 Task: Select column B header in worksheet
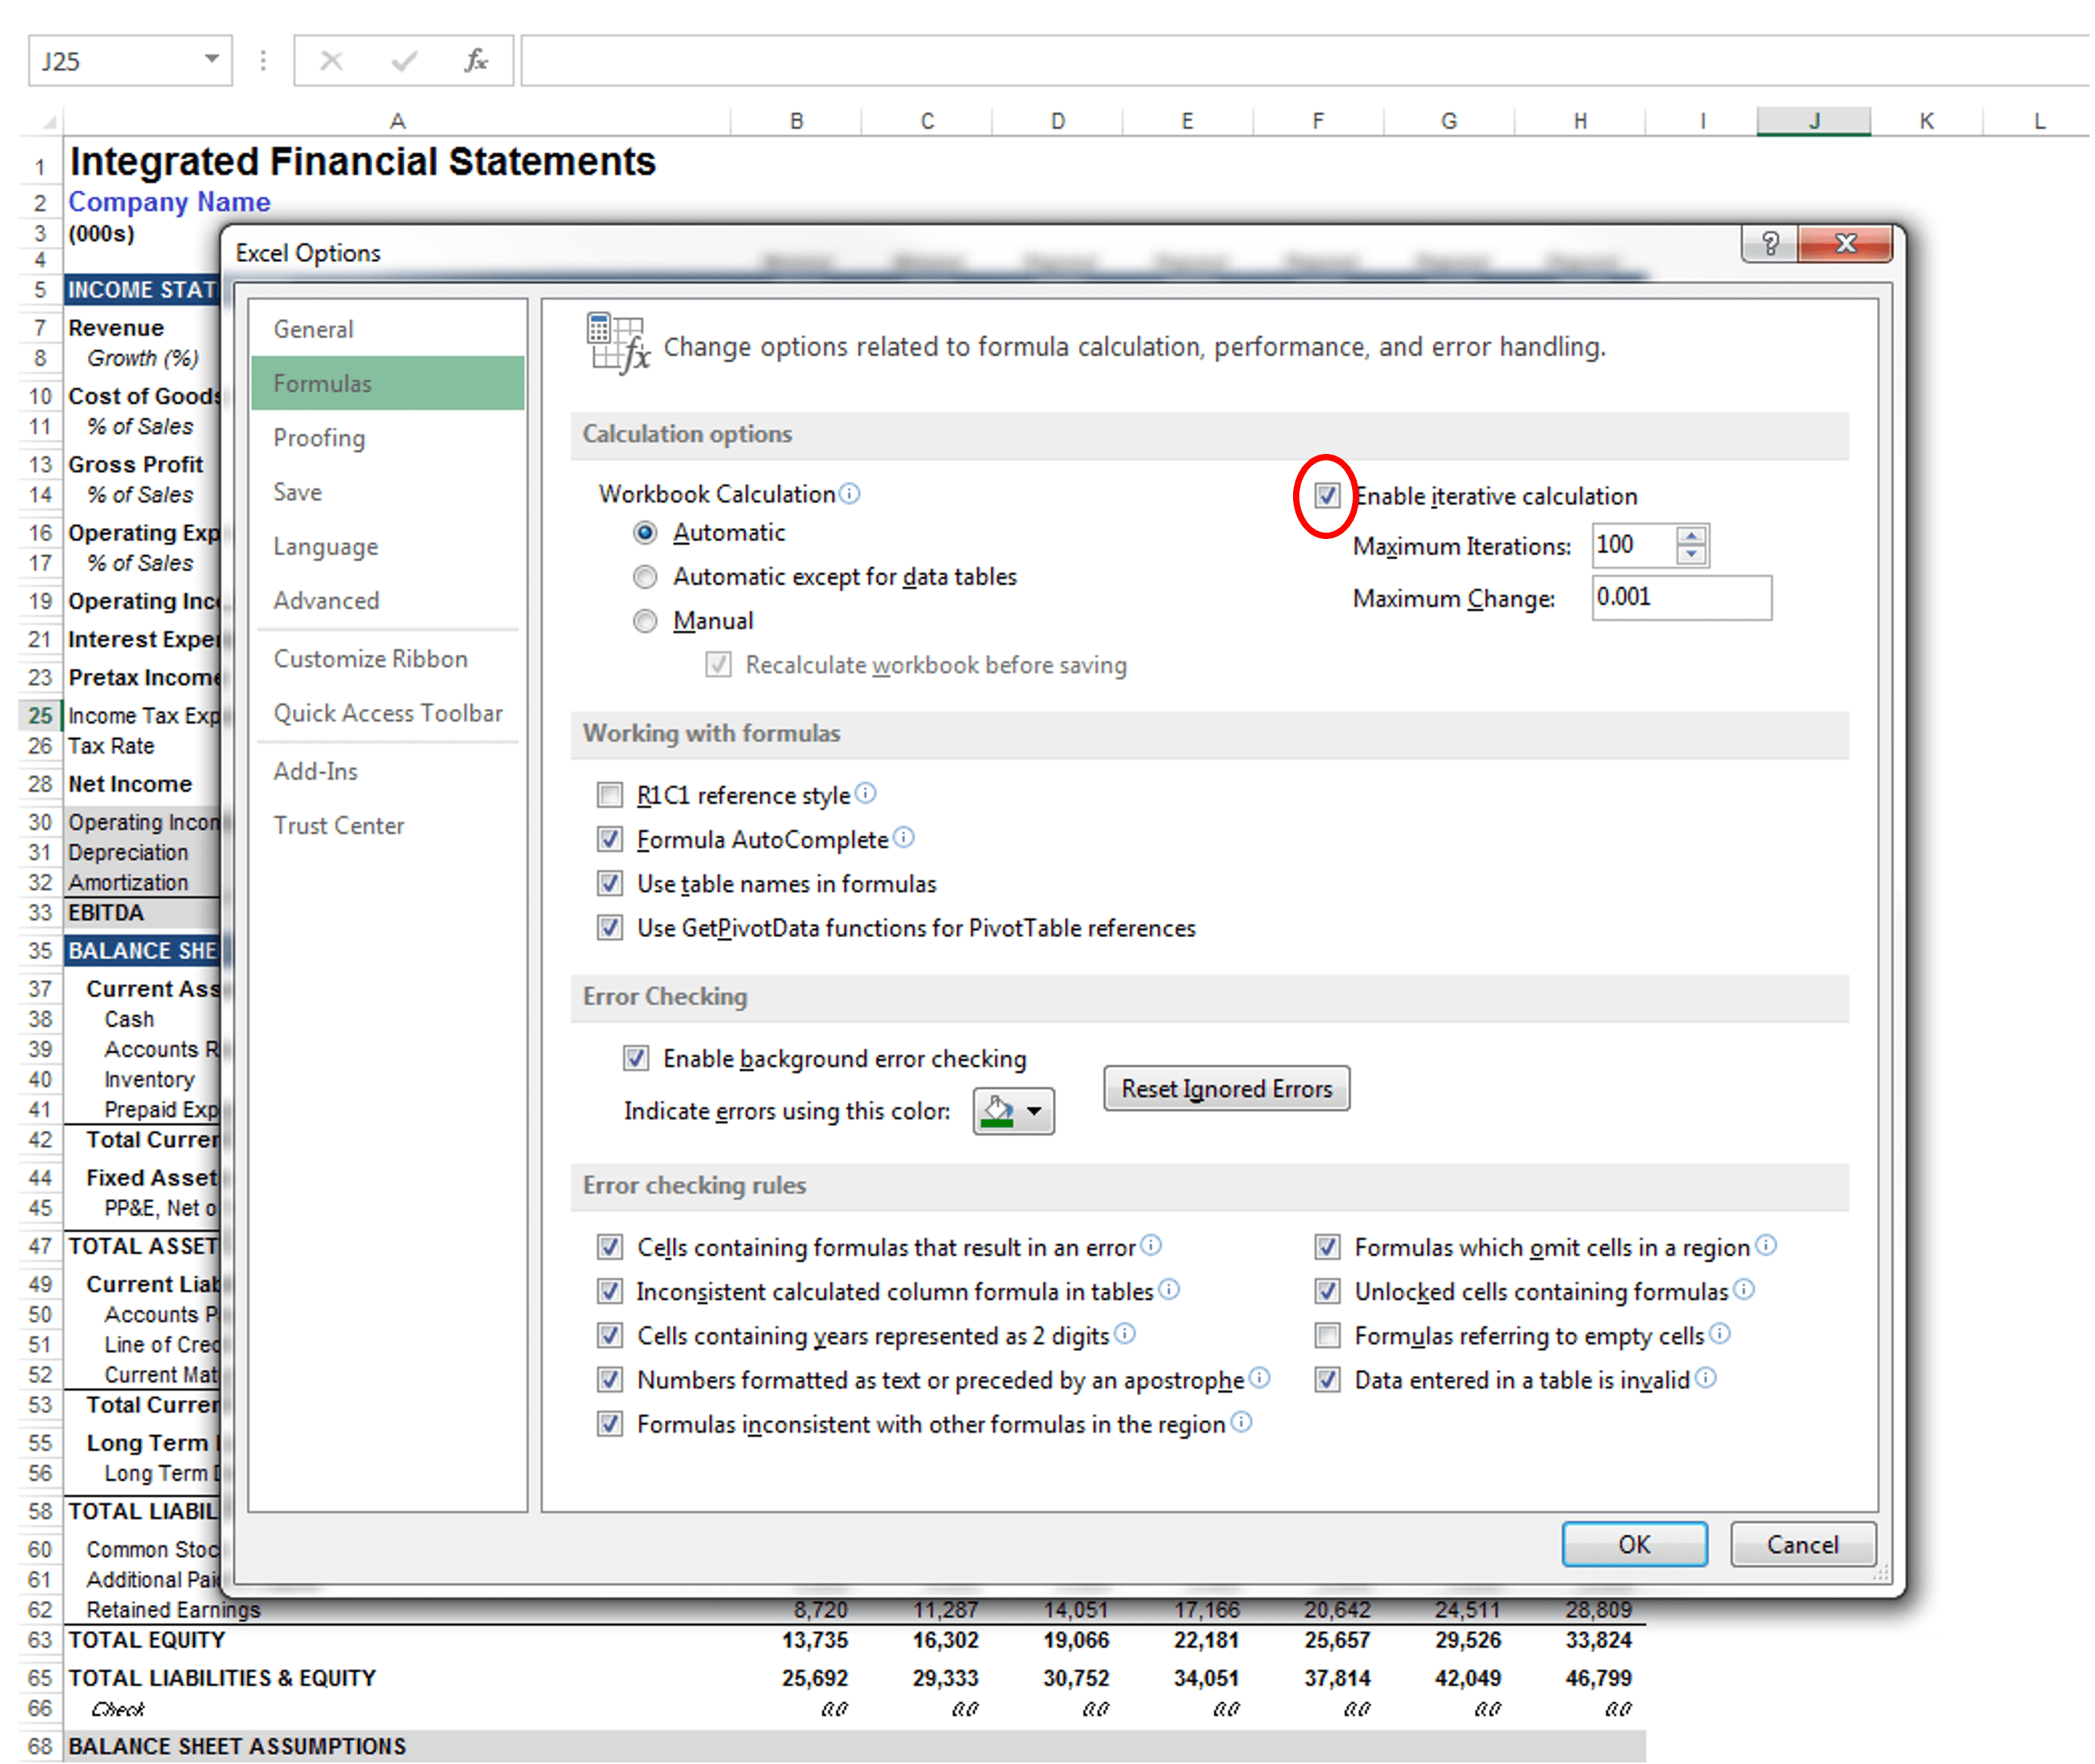[x=796, y=121]
